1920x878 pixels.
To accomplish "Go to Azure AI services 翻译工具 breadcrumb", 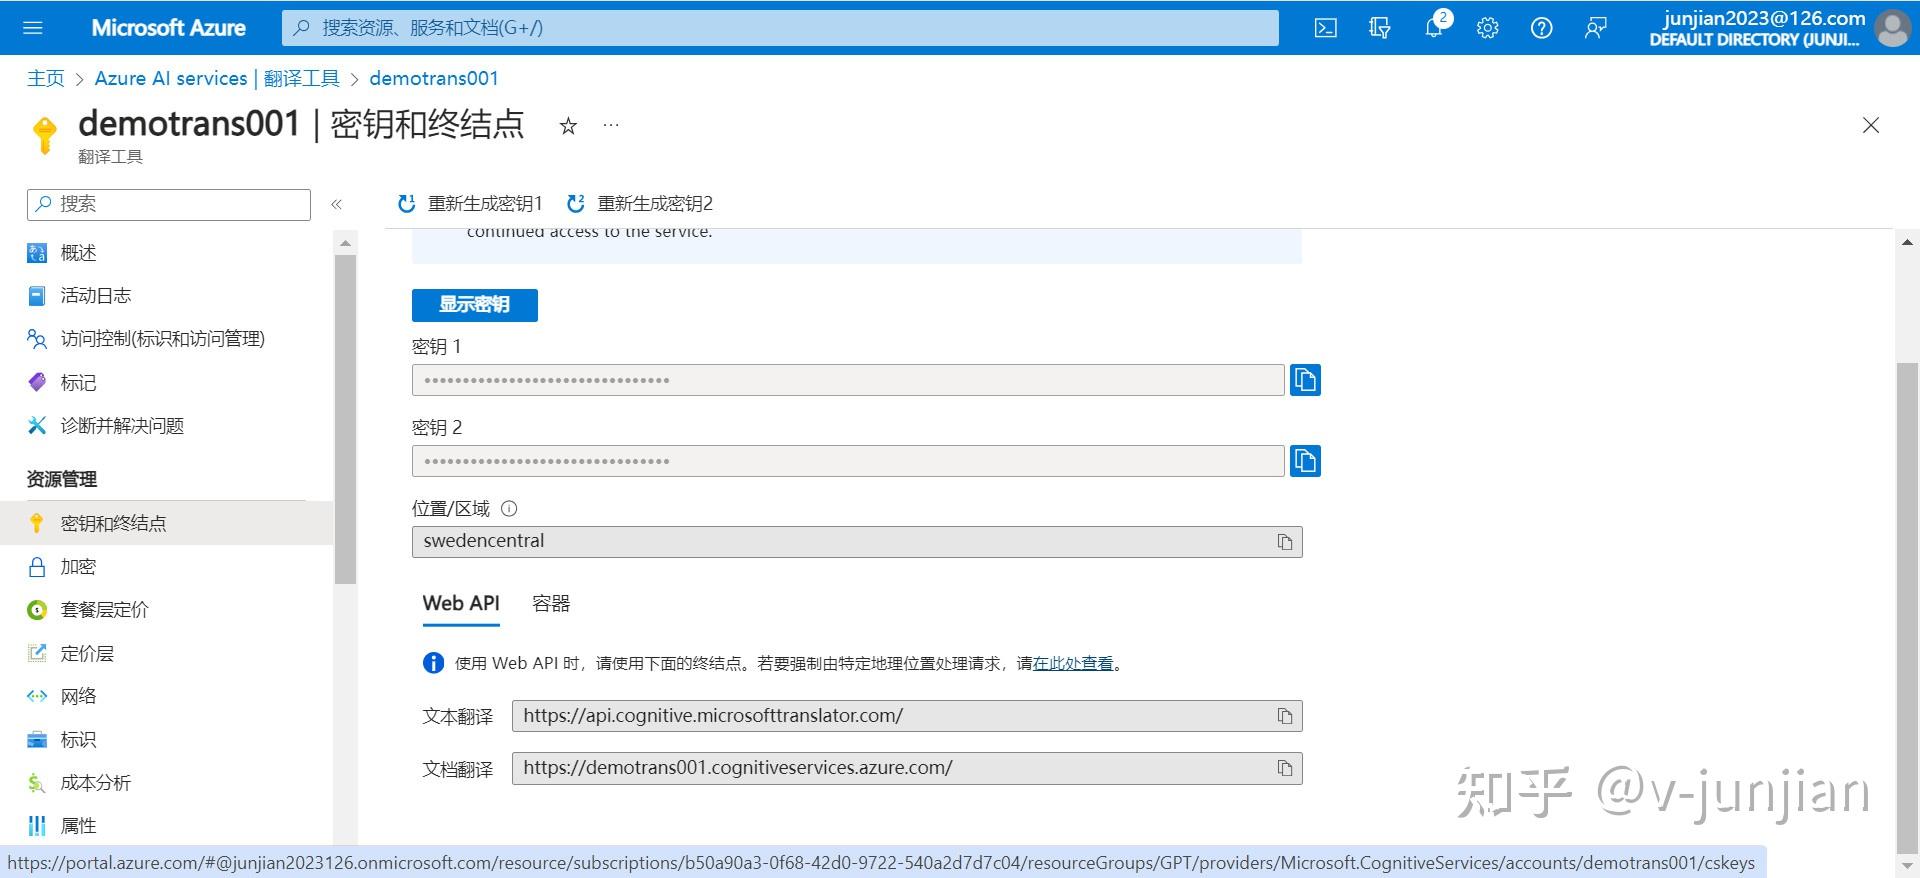I will (217, 78).
